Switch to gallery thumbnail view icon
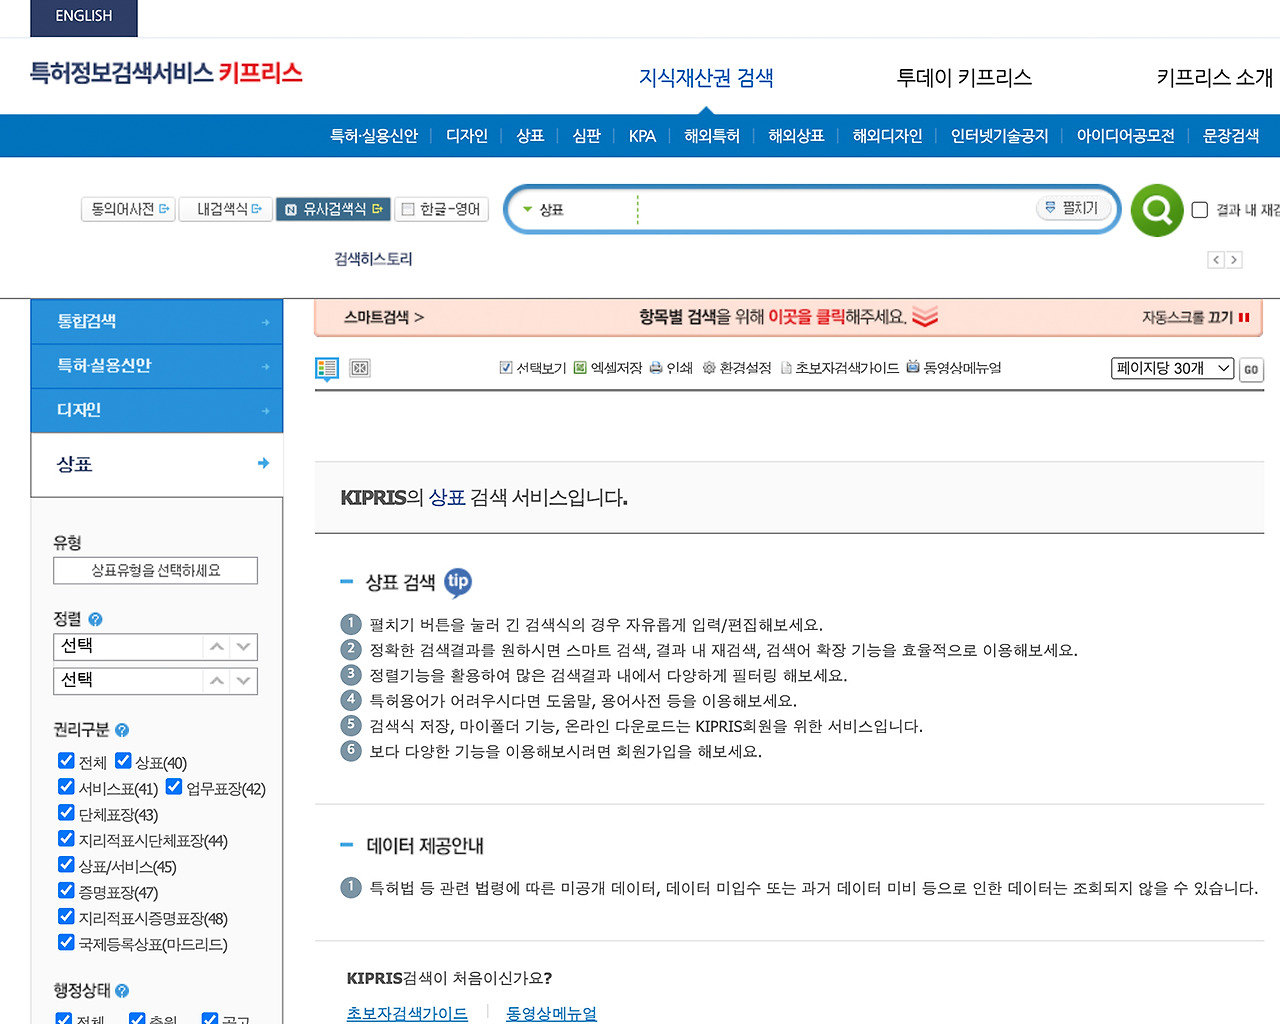1280x1024 pixels. [360, 368]
